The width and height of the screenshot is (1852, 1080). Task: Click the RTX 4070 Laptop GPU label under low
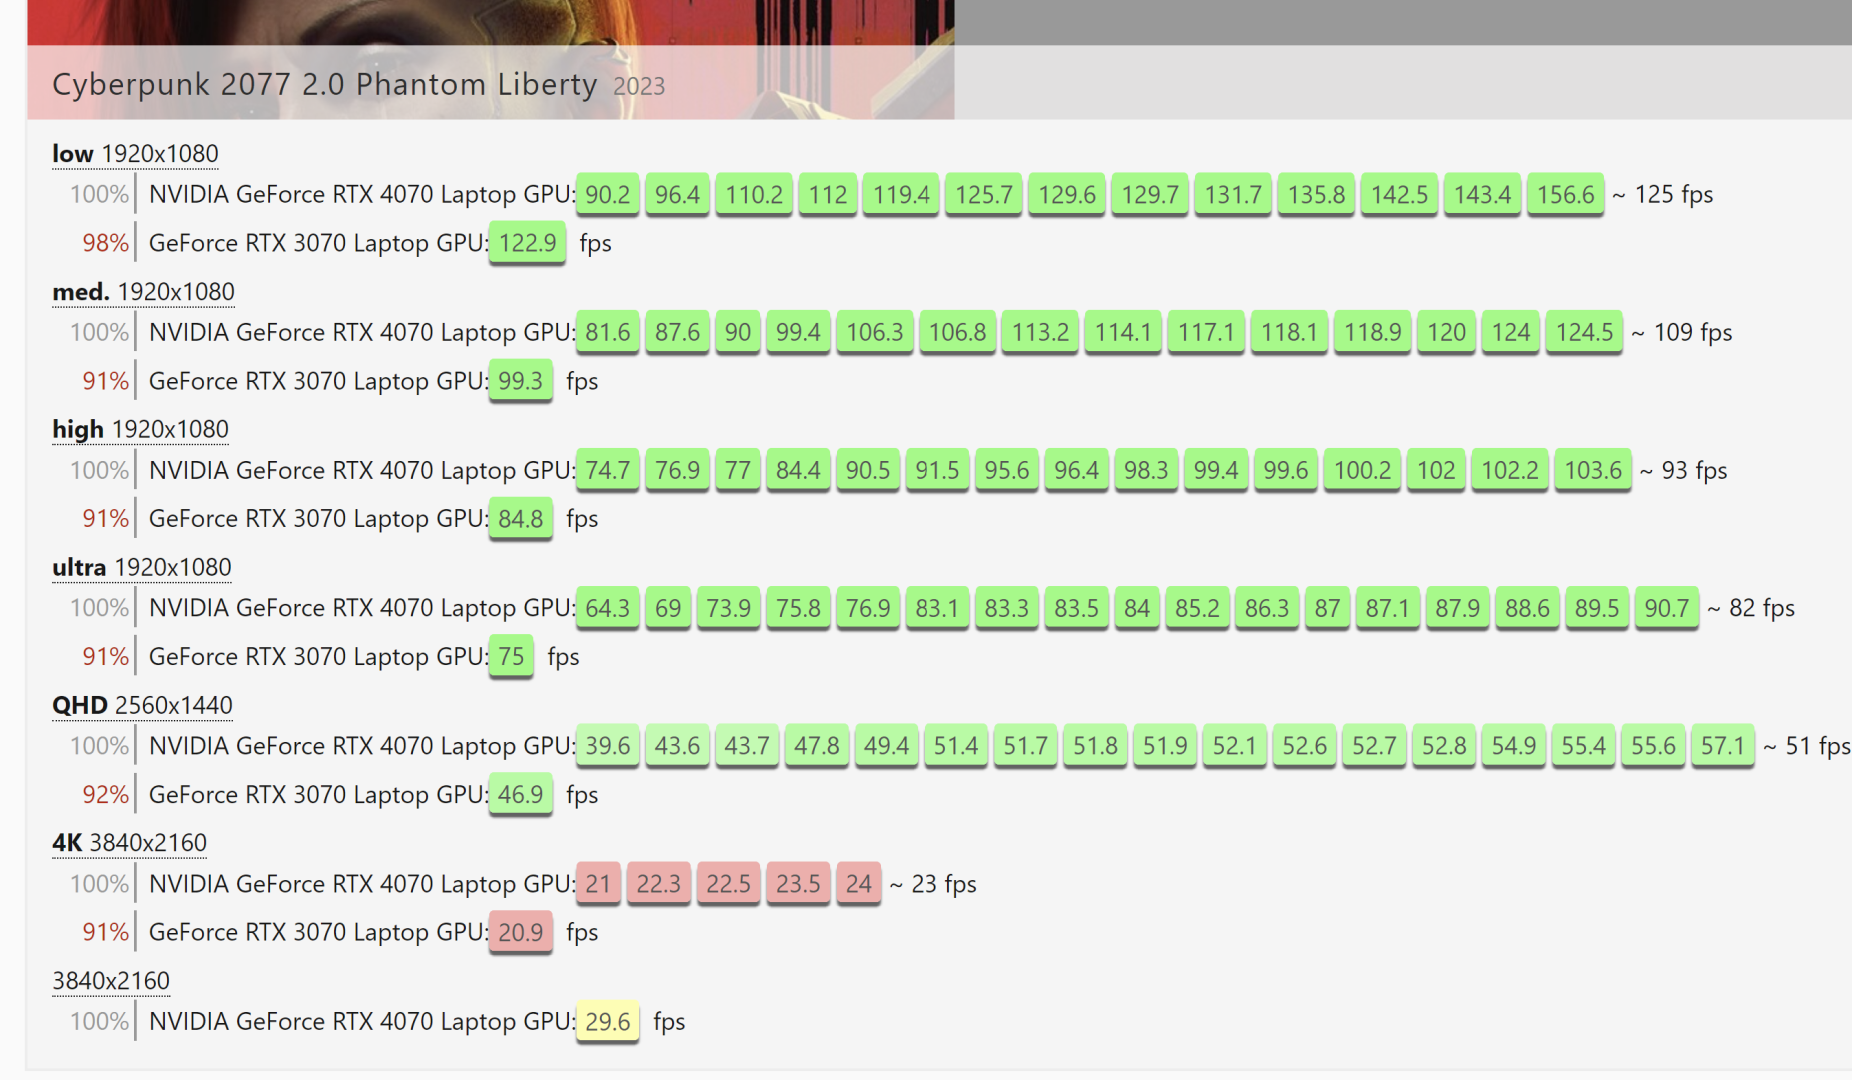(362, 194)
